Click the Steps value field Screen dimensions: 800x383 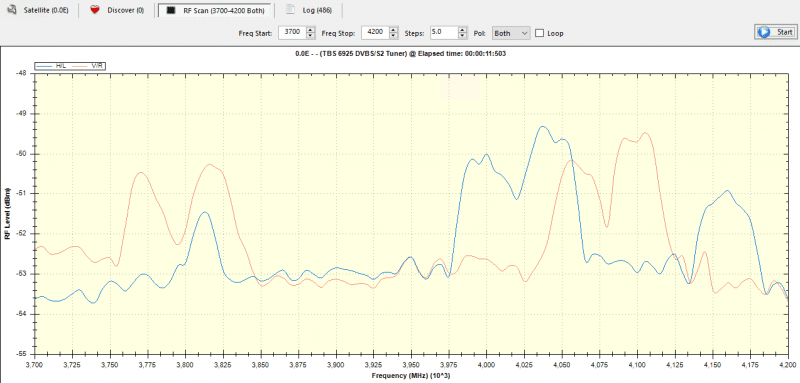(x=444, y=33)
